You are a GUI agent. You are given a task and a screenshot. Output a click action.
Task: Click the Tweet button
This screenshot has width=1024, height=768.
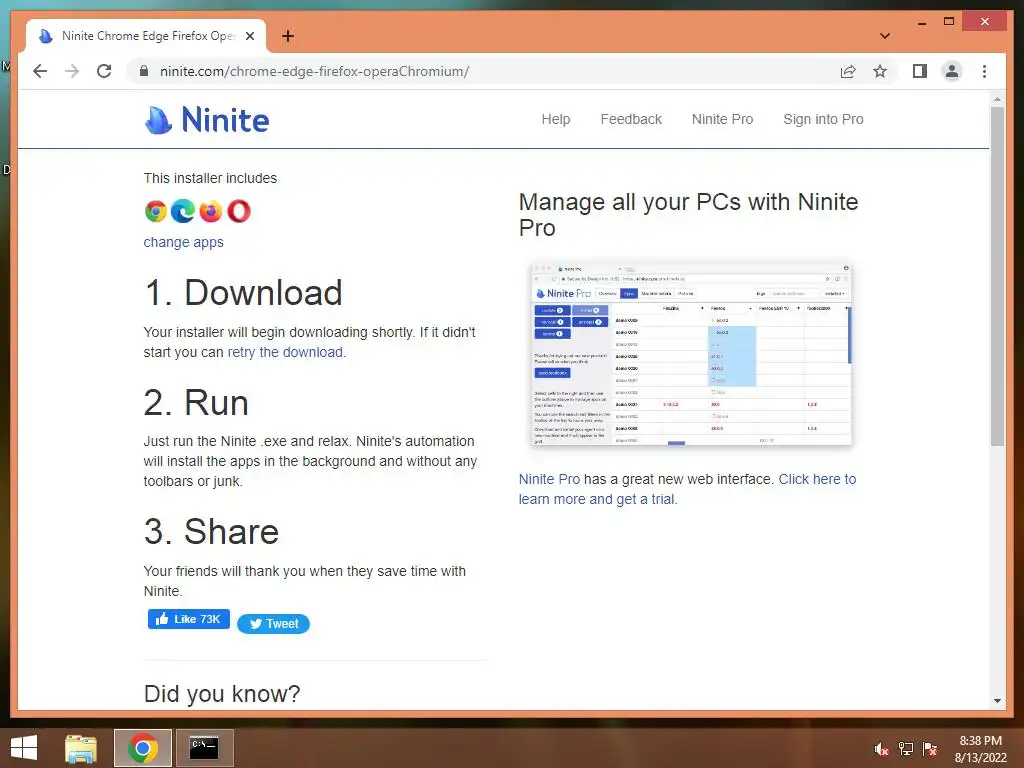pos(274,624)
